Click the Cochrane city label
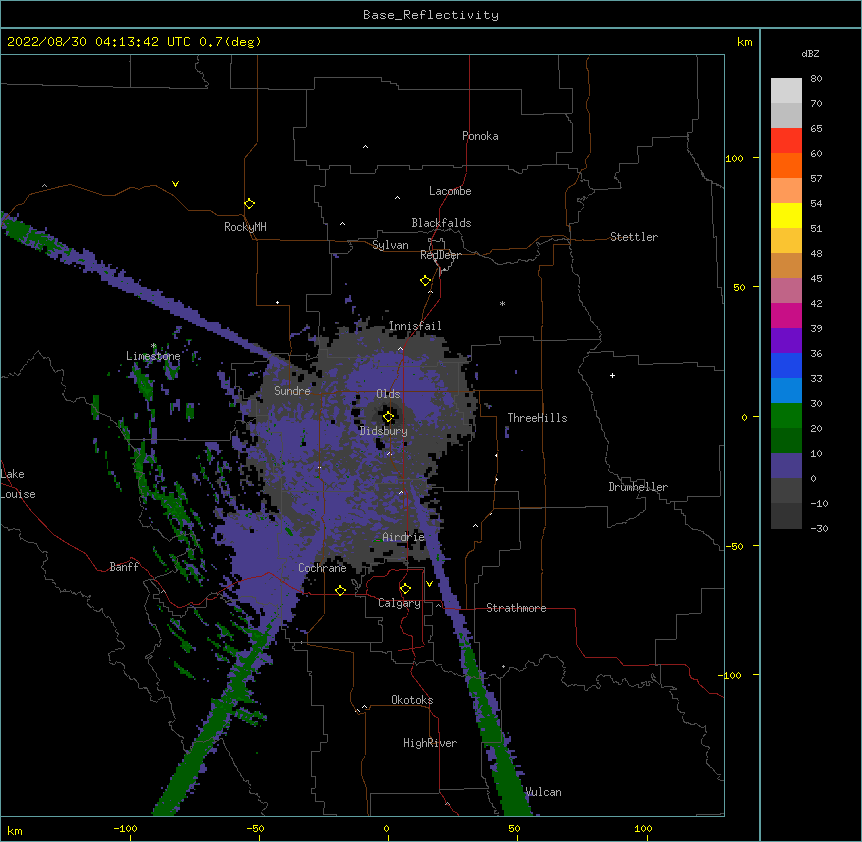The width and height of the screenshot is (862, 842). point(322,568)
